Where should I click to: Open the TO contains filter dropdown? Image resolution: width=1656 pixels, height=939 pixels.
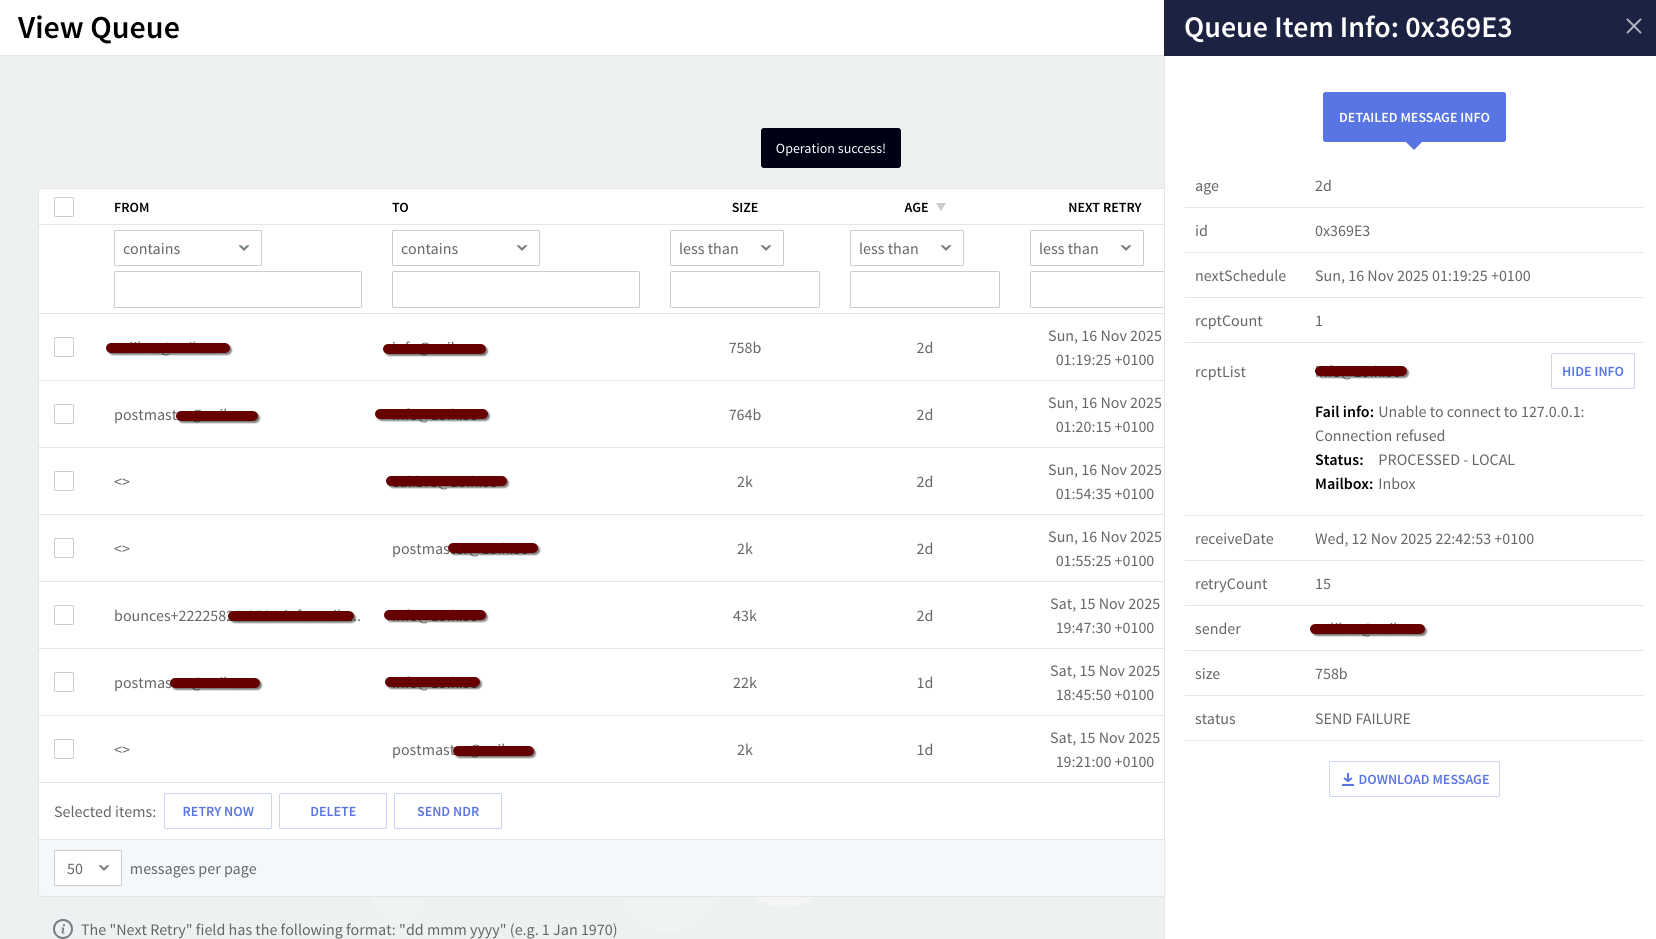[x=465, y=248]
